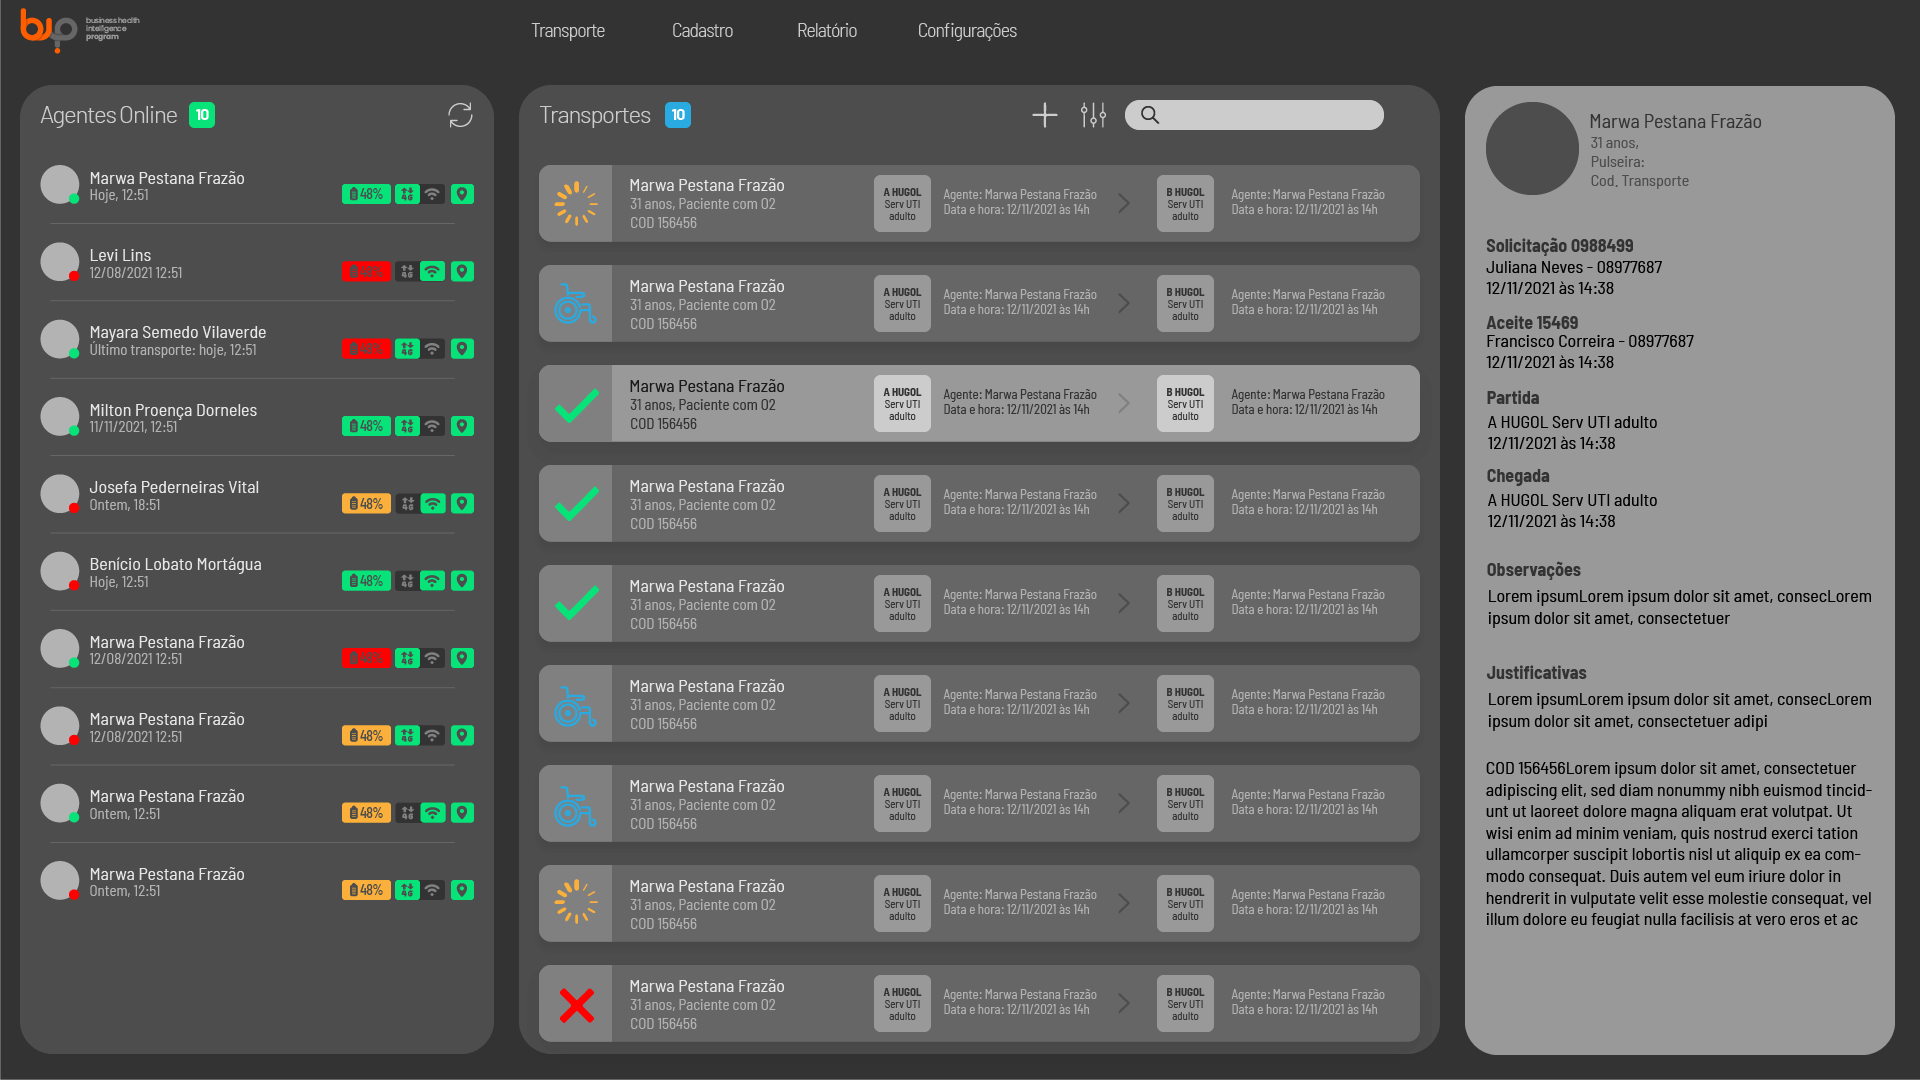Show Josefa Pederneiras Vital location pin

click(462, 503)
